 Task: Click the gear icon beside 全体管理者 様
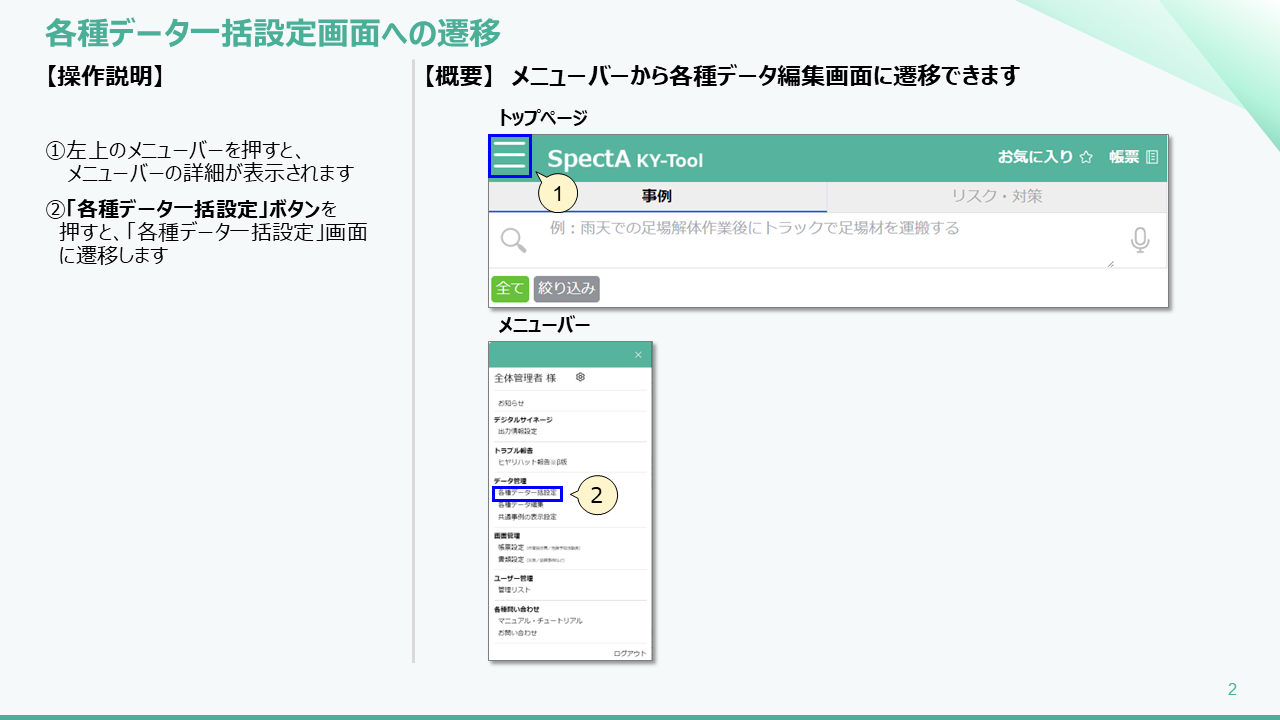(580, 378)
